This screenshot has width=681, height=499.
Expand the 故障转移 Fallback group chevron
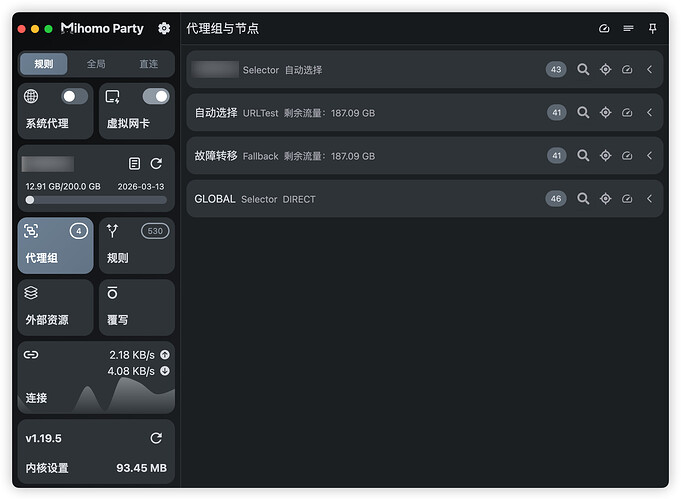pos(649,155)
